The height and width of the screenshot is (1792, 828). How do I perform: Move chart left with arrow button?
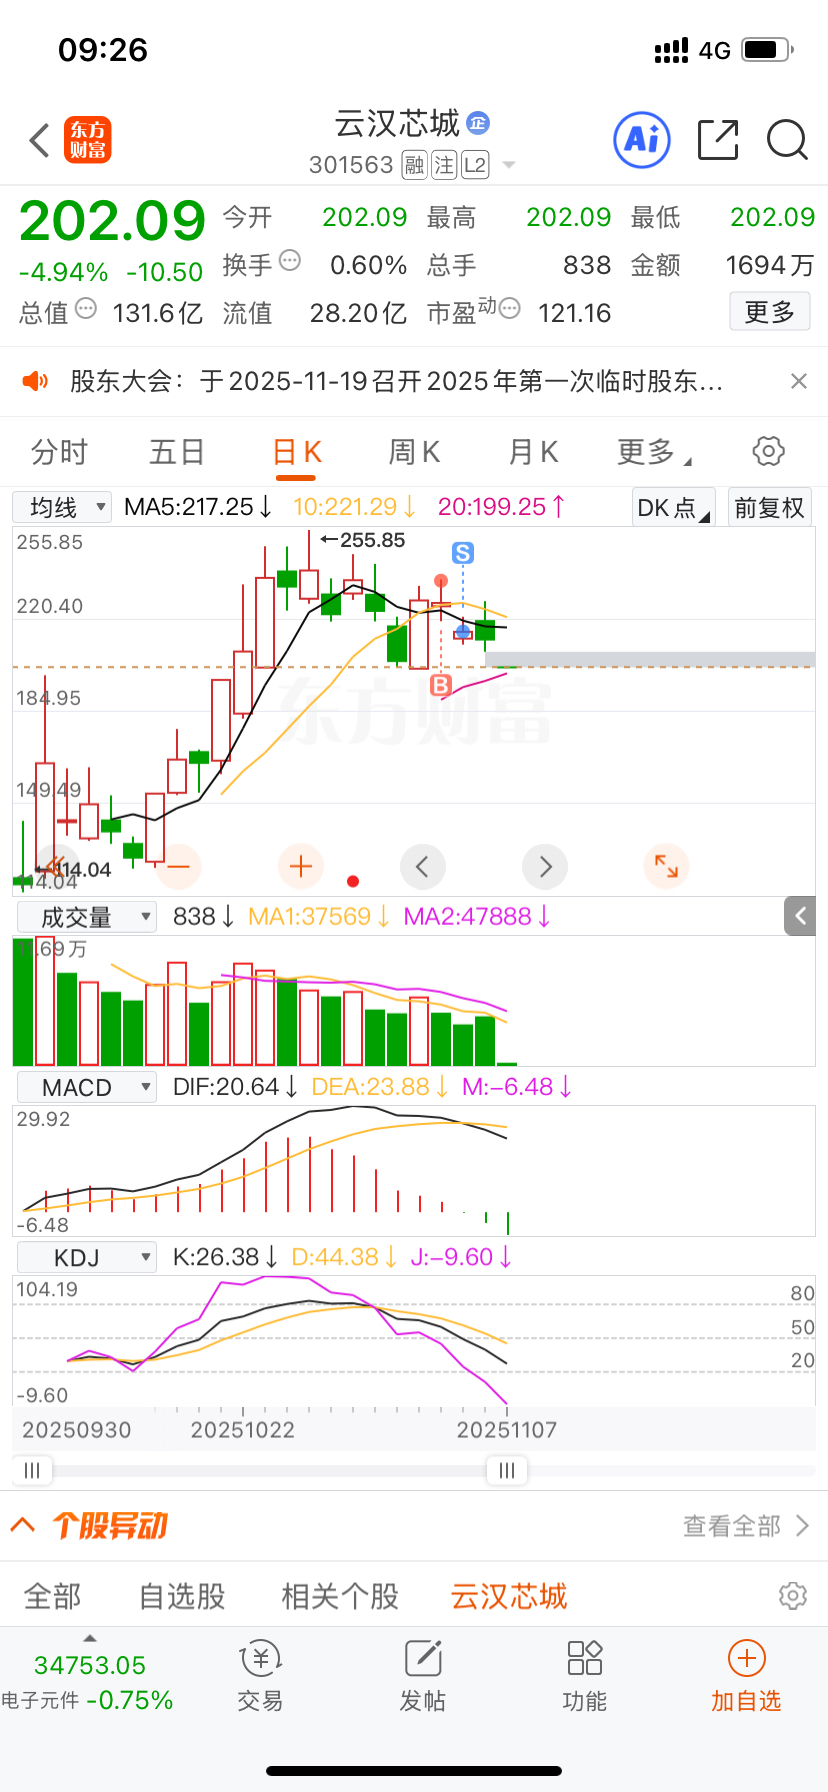pos(422,866)
